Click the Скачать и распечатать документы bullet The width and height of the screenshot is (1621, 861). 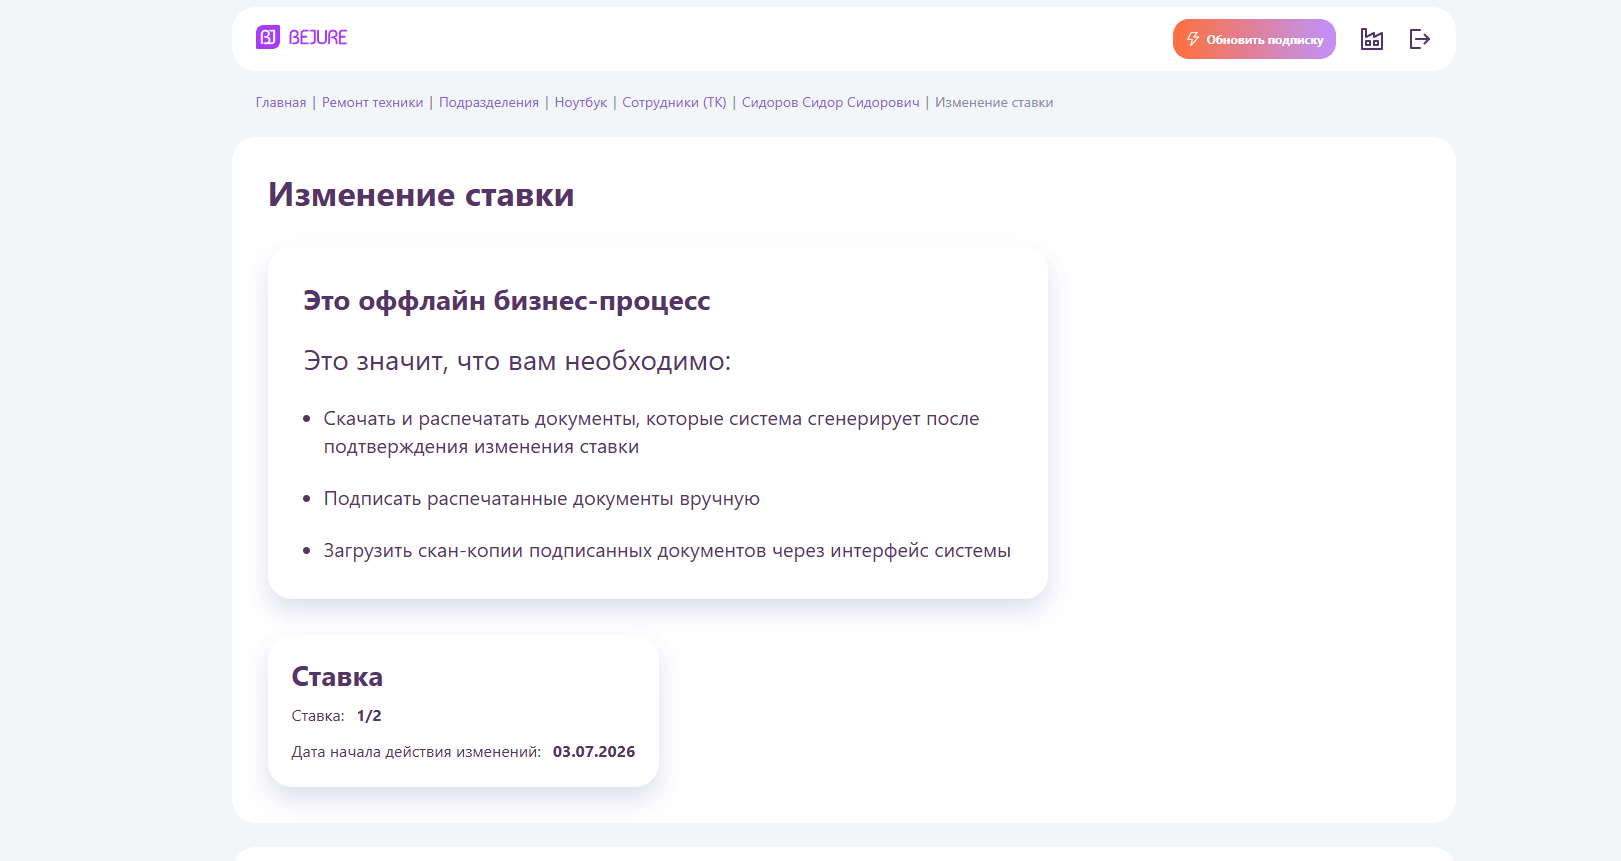(651, 433)
